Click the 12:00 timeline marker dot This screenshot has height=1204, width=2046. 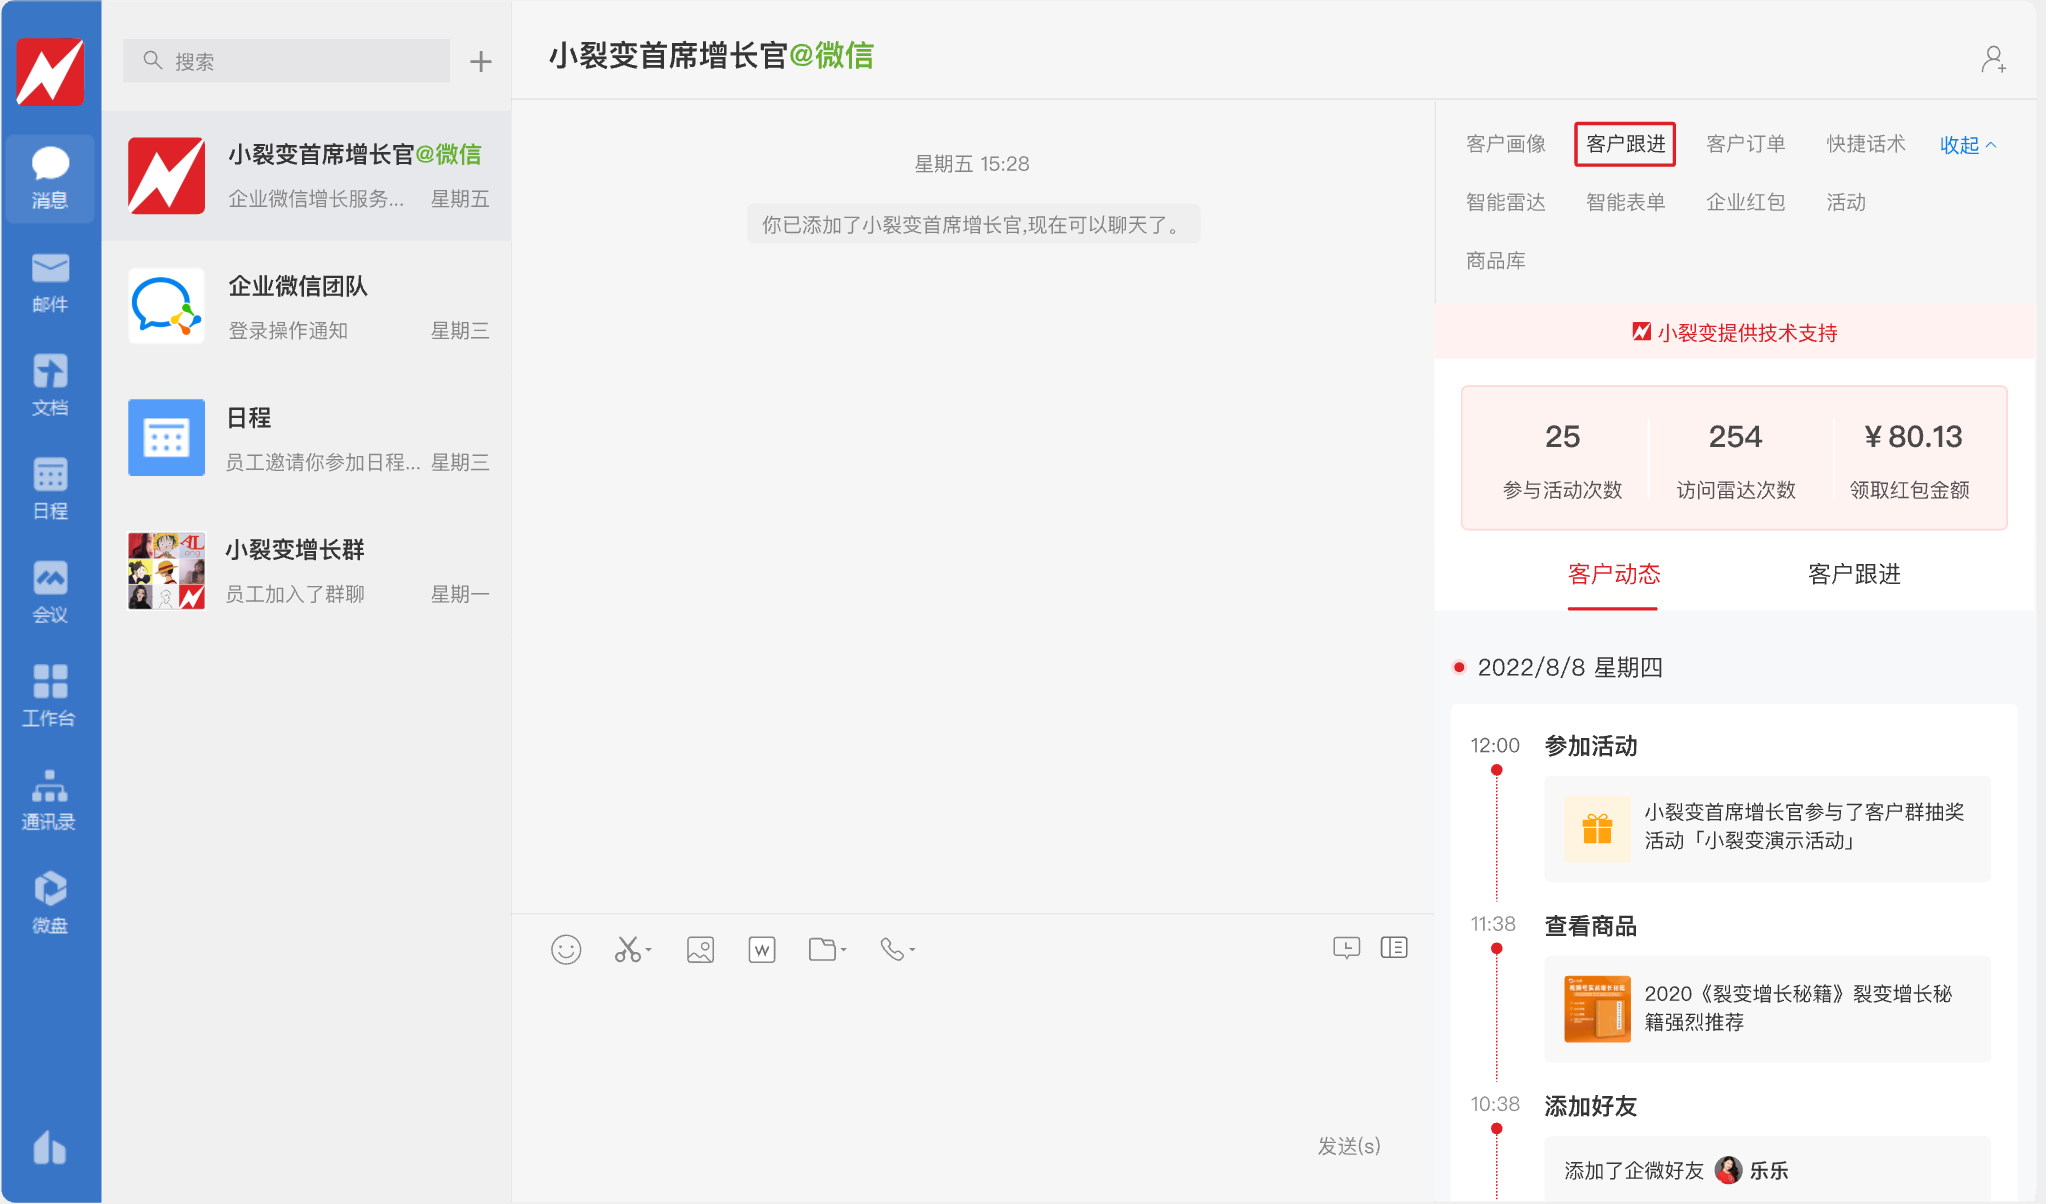(x=1496, y=770)
